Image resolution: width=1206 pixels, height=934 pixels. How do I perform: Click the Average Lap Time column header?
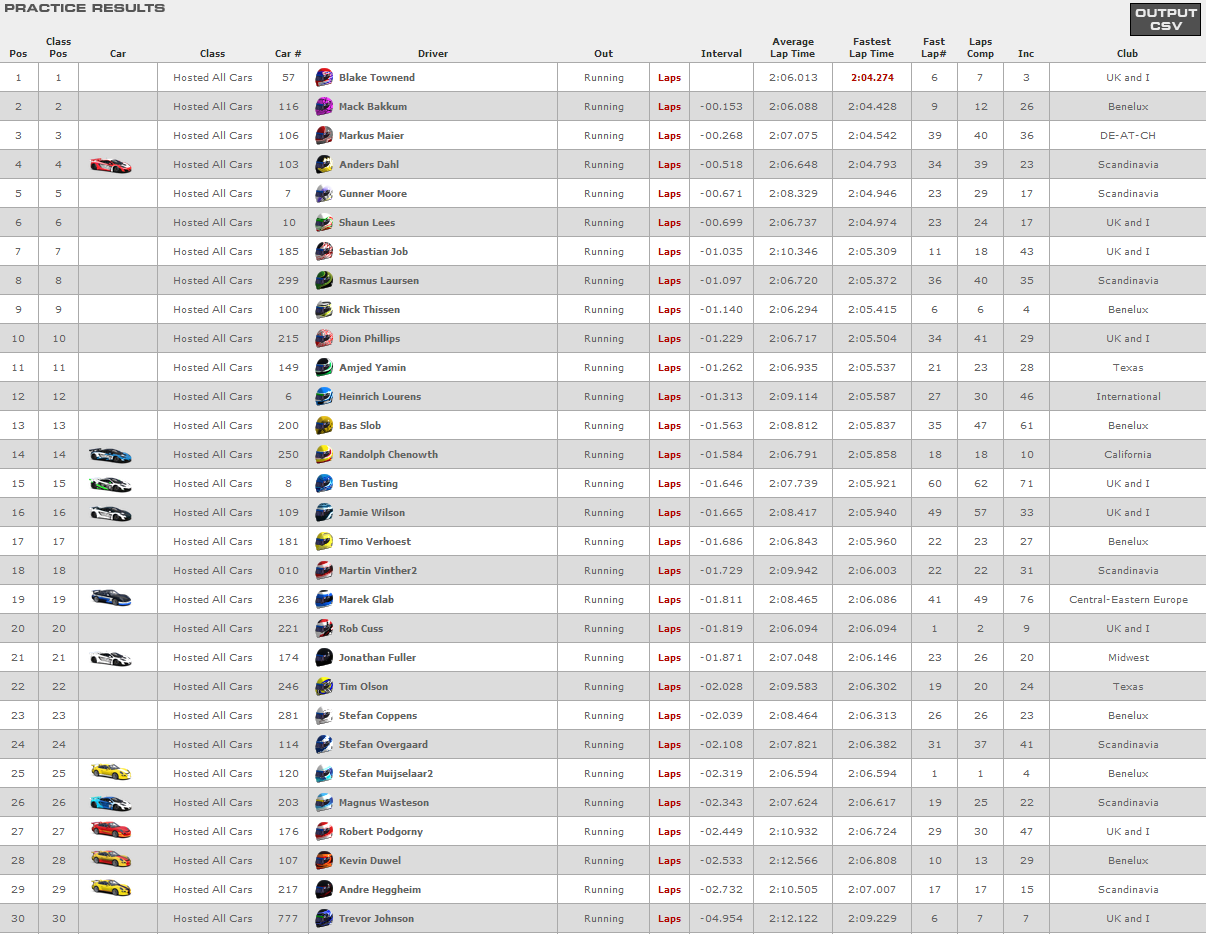[793, 48]
